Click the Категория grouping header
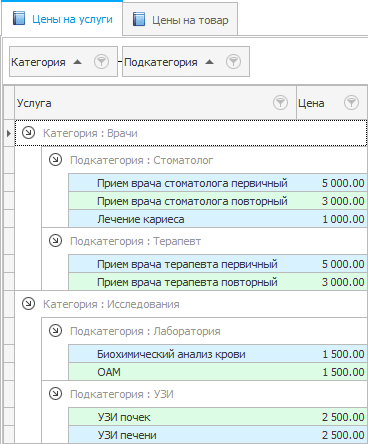Screen dimensions: 368x444 coord(63,62)
